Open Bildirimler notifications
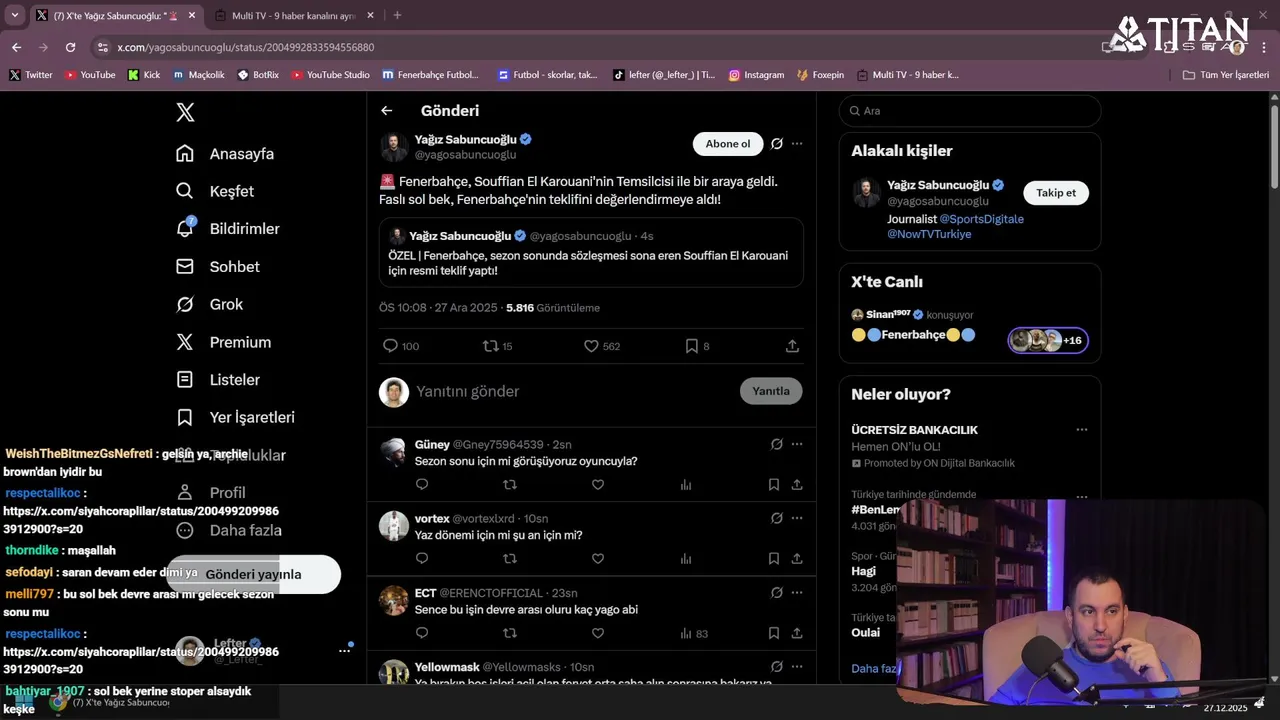The height and width of the screenshot is (720, 1280). [x=228, y=229]
